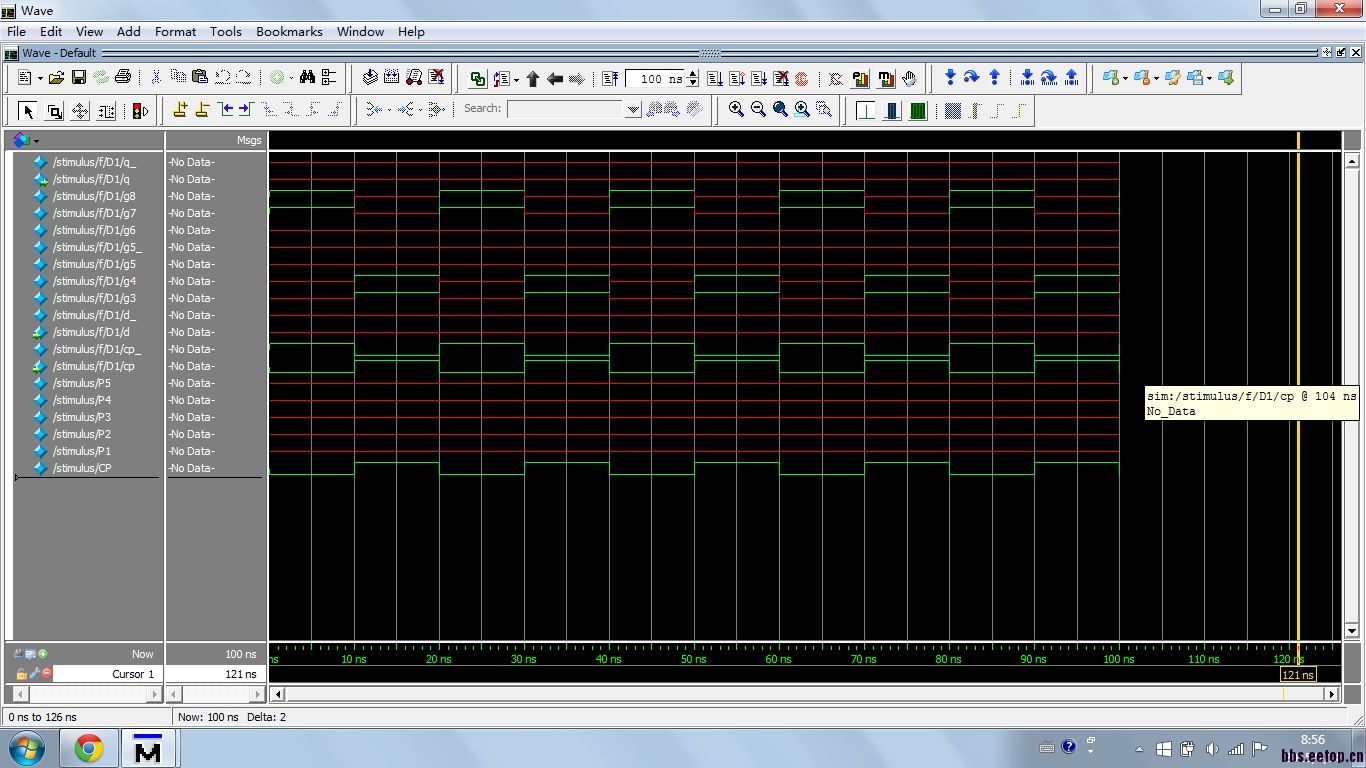Click the Insert Cursor toolbar icon

(180, 110)
